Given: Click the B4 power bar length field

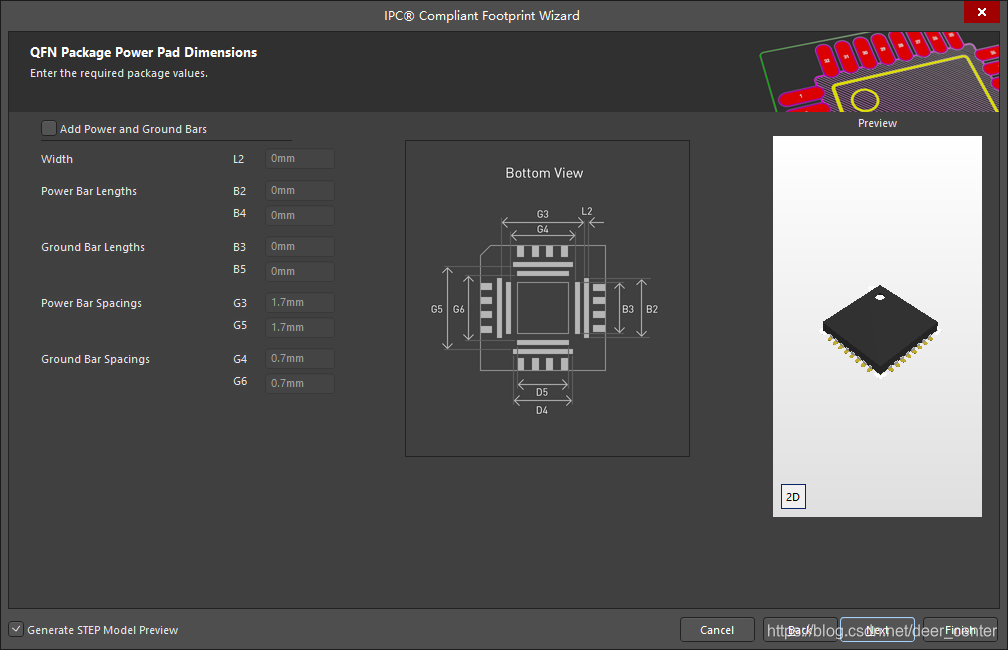Looking at the screenshot, I should point(299,215).
